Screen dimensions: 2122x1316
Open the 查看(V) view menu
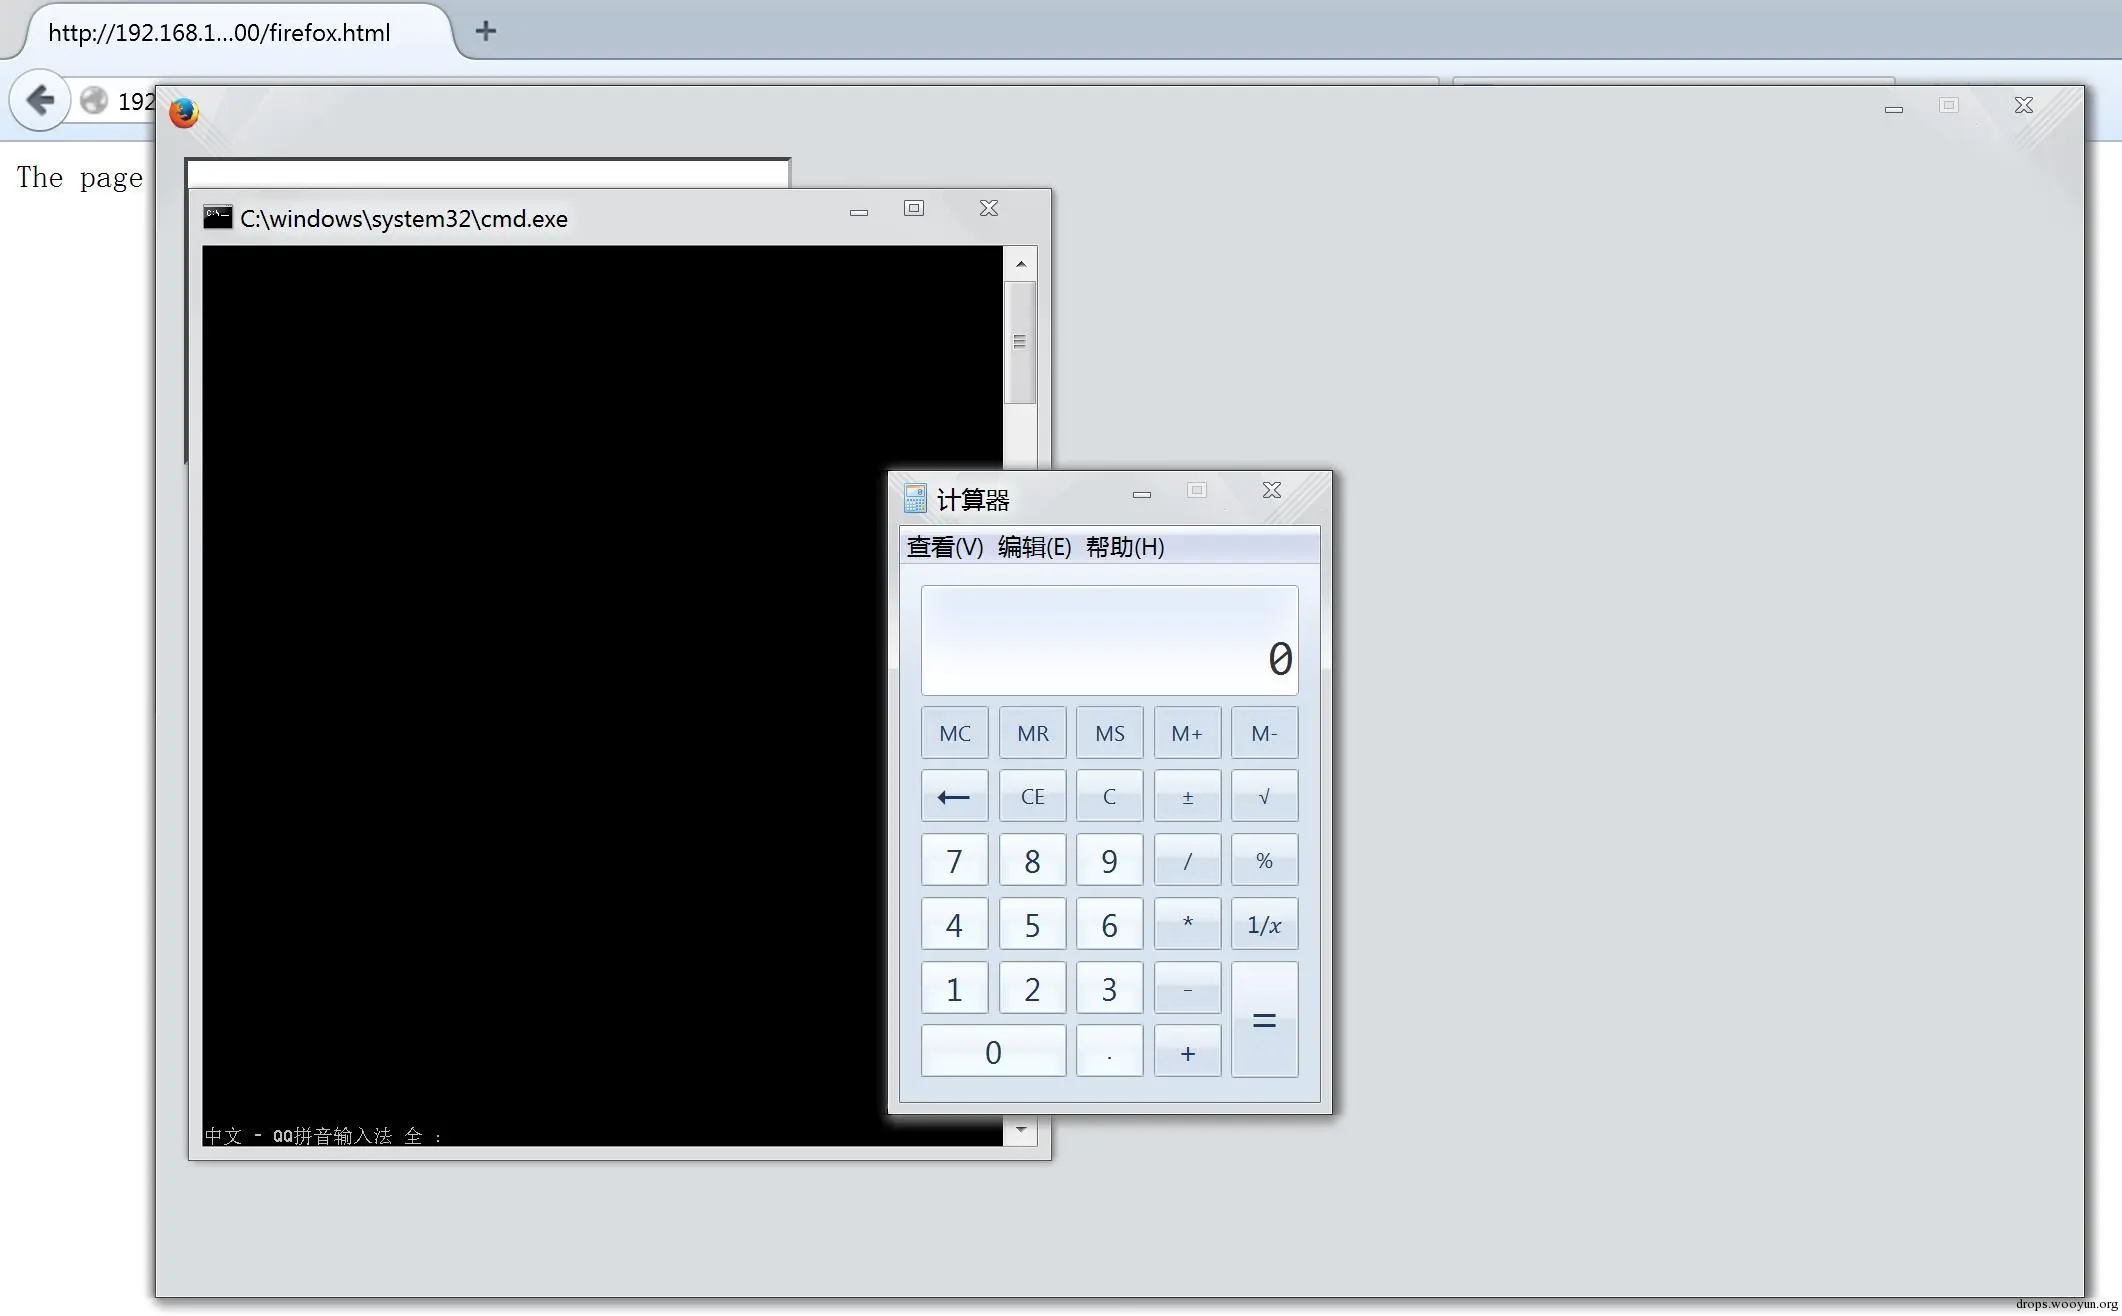[x=944, y=547]
